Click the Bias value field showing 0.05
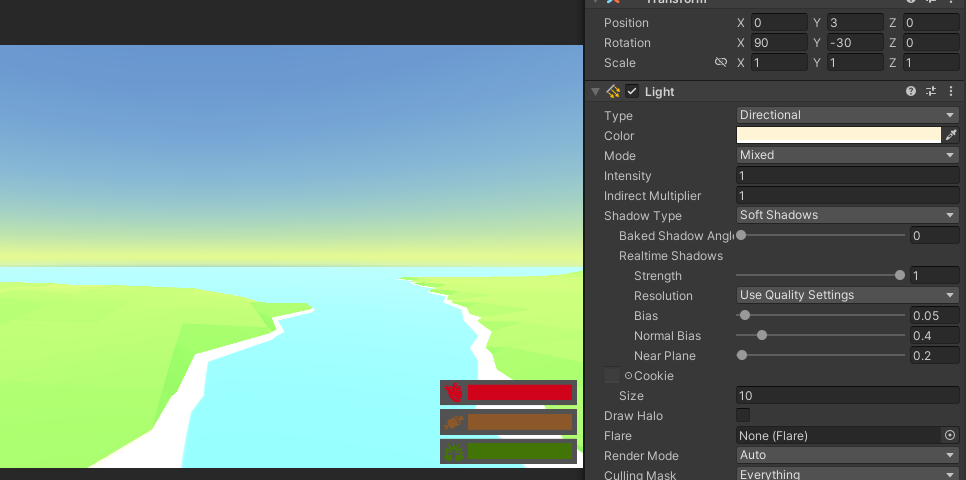 coord(935,315)
